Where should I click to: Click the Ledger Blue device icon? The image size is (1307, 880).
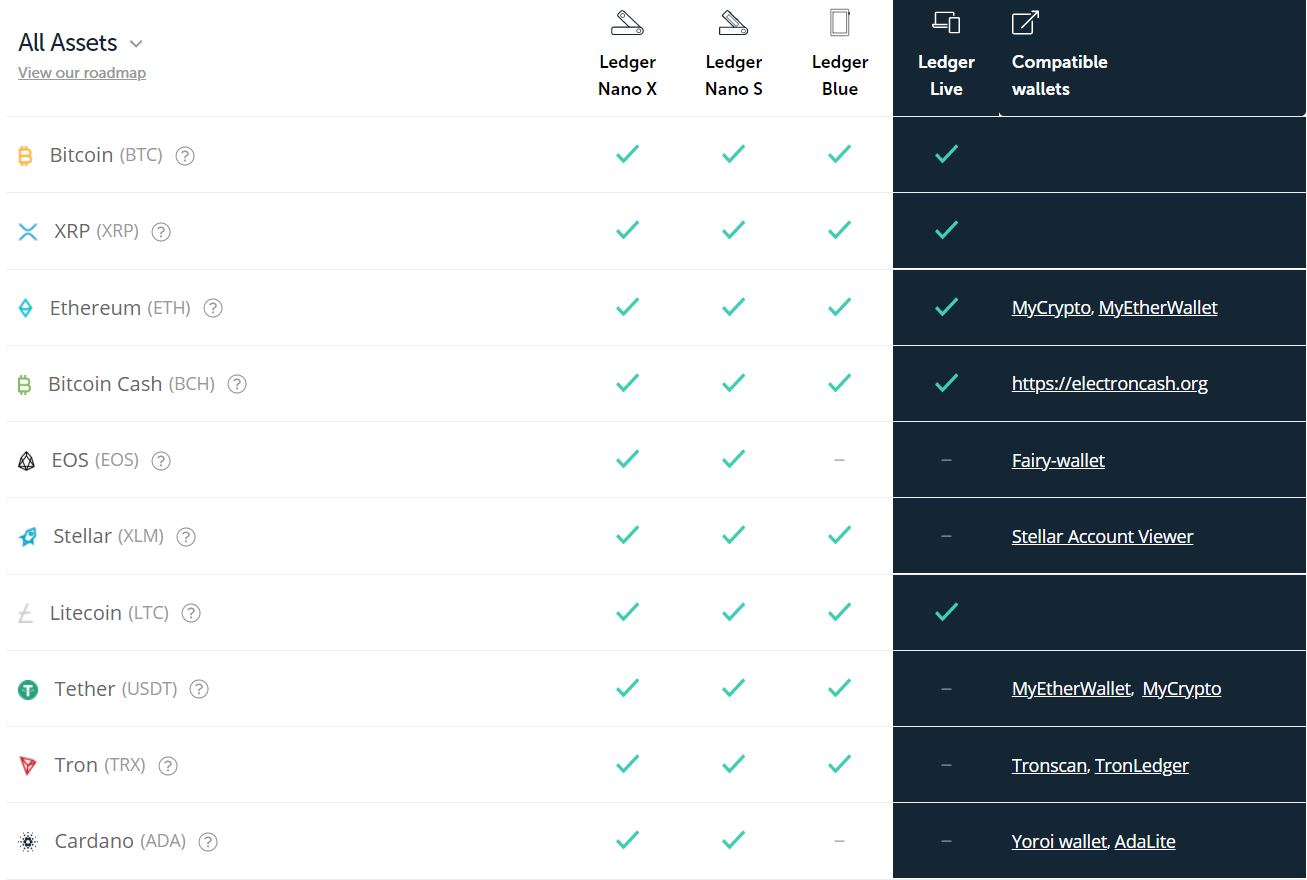[839, 23]
